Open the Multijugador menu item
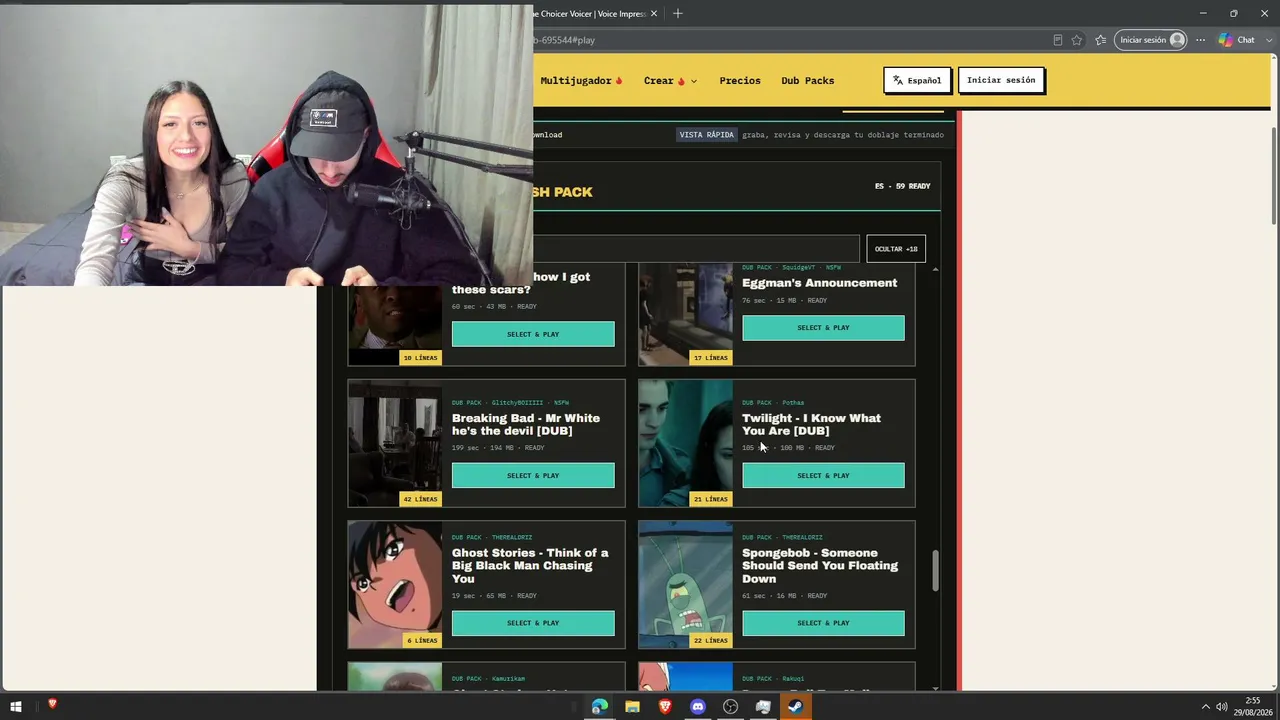Image resolution: width=1280 pixels, height=720 pixels. [582, 81]
